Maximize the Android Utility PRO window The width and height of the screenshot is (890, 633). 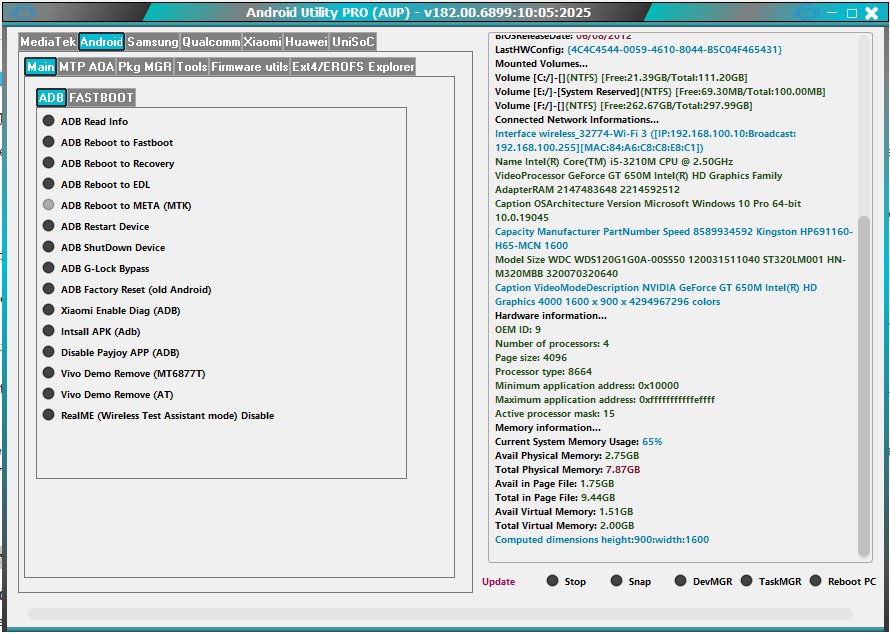[851, 13]
